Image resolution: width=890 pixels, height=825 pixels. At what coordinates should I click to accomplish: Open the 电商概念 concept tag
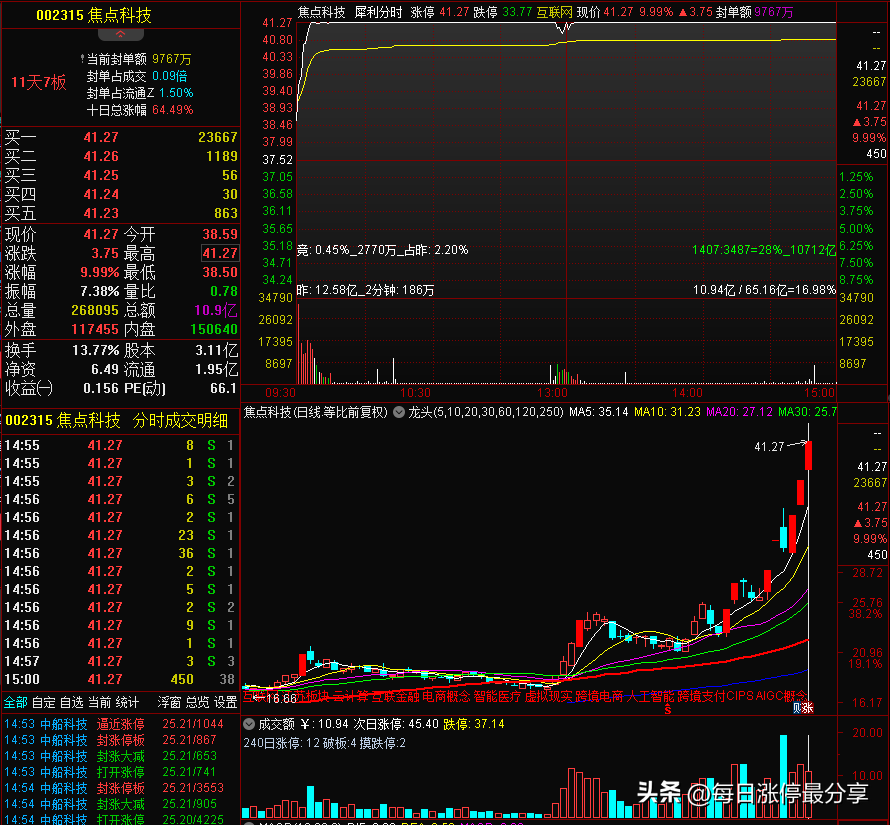tap(446, 696)
